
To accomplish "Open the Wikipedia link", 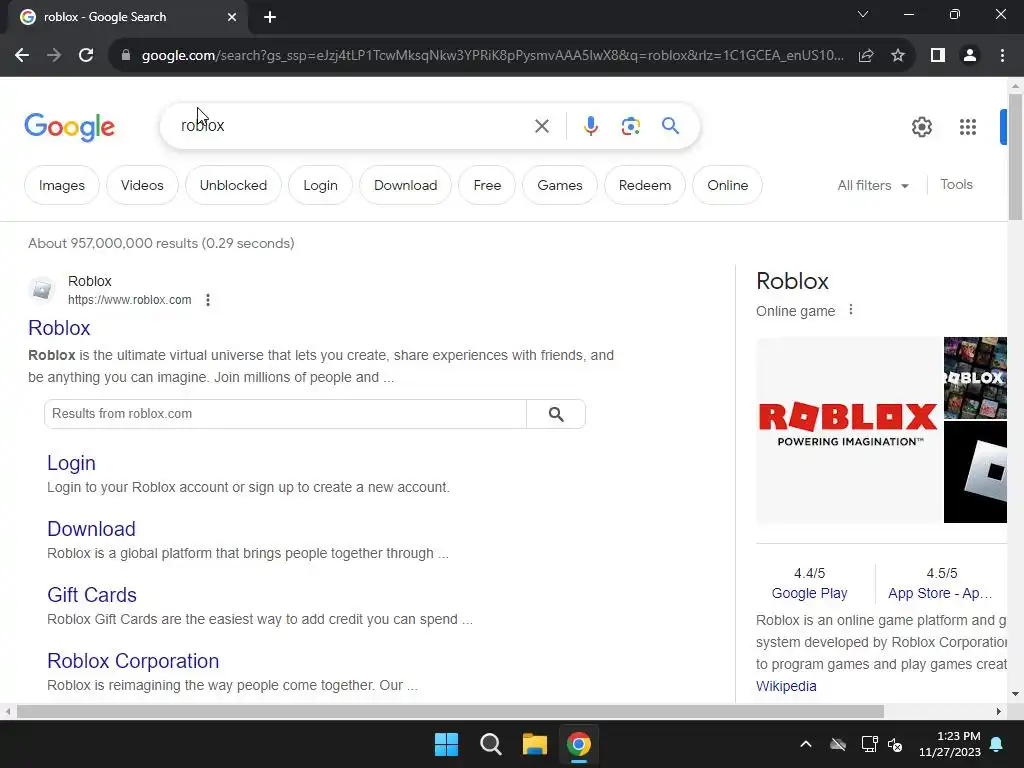I will [786, 686].
